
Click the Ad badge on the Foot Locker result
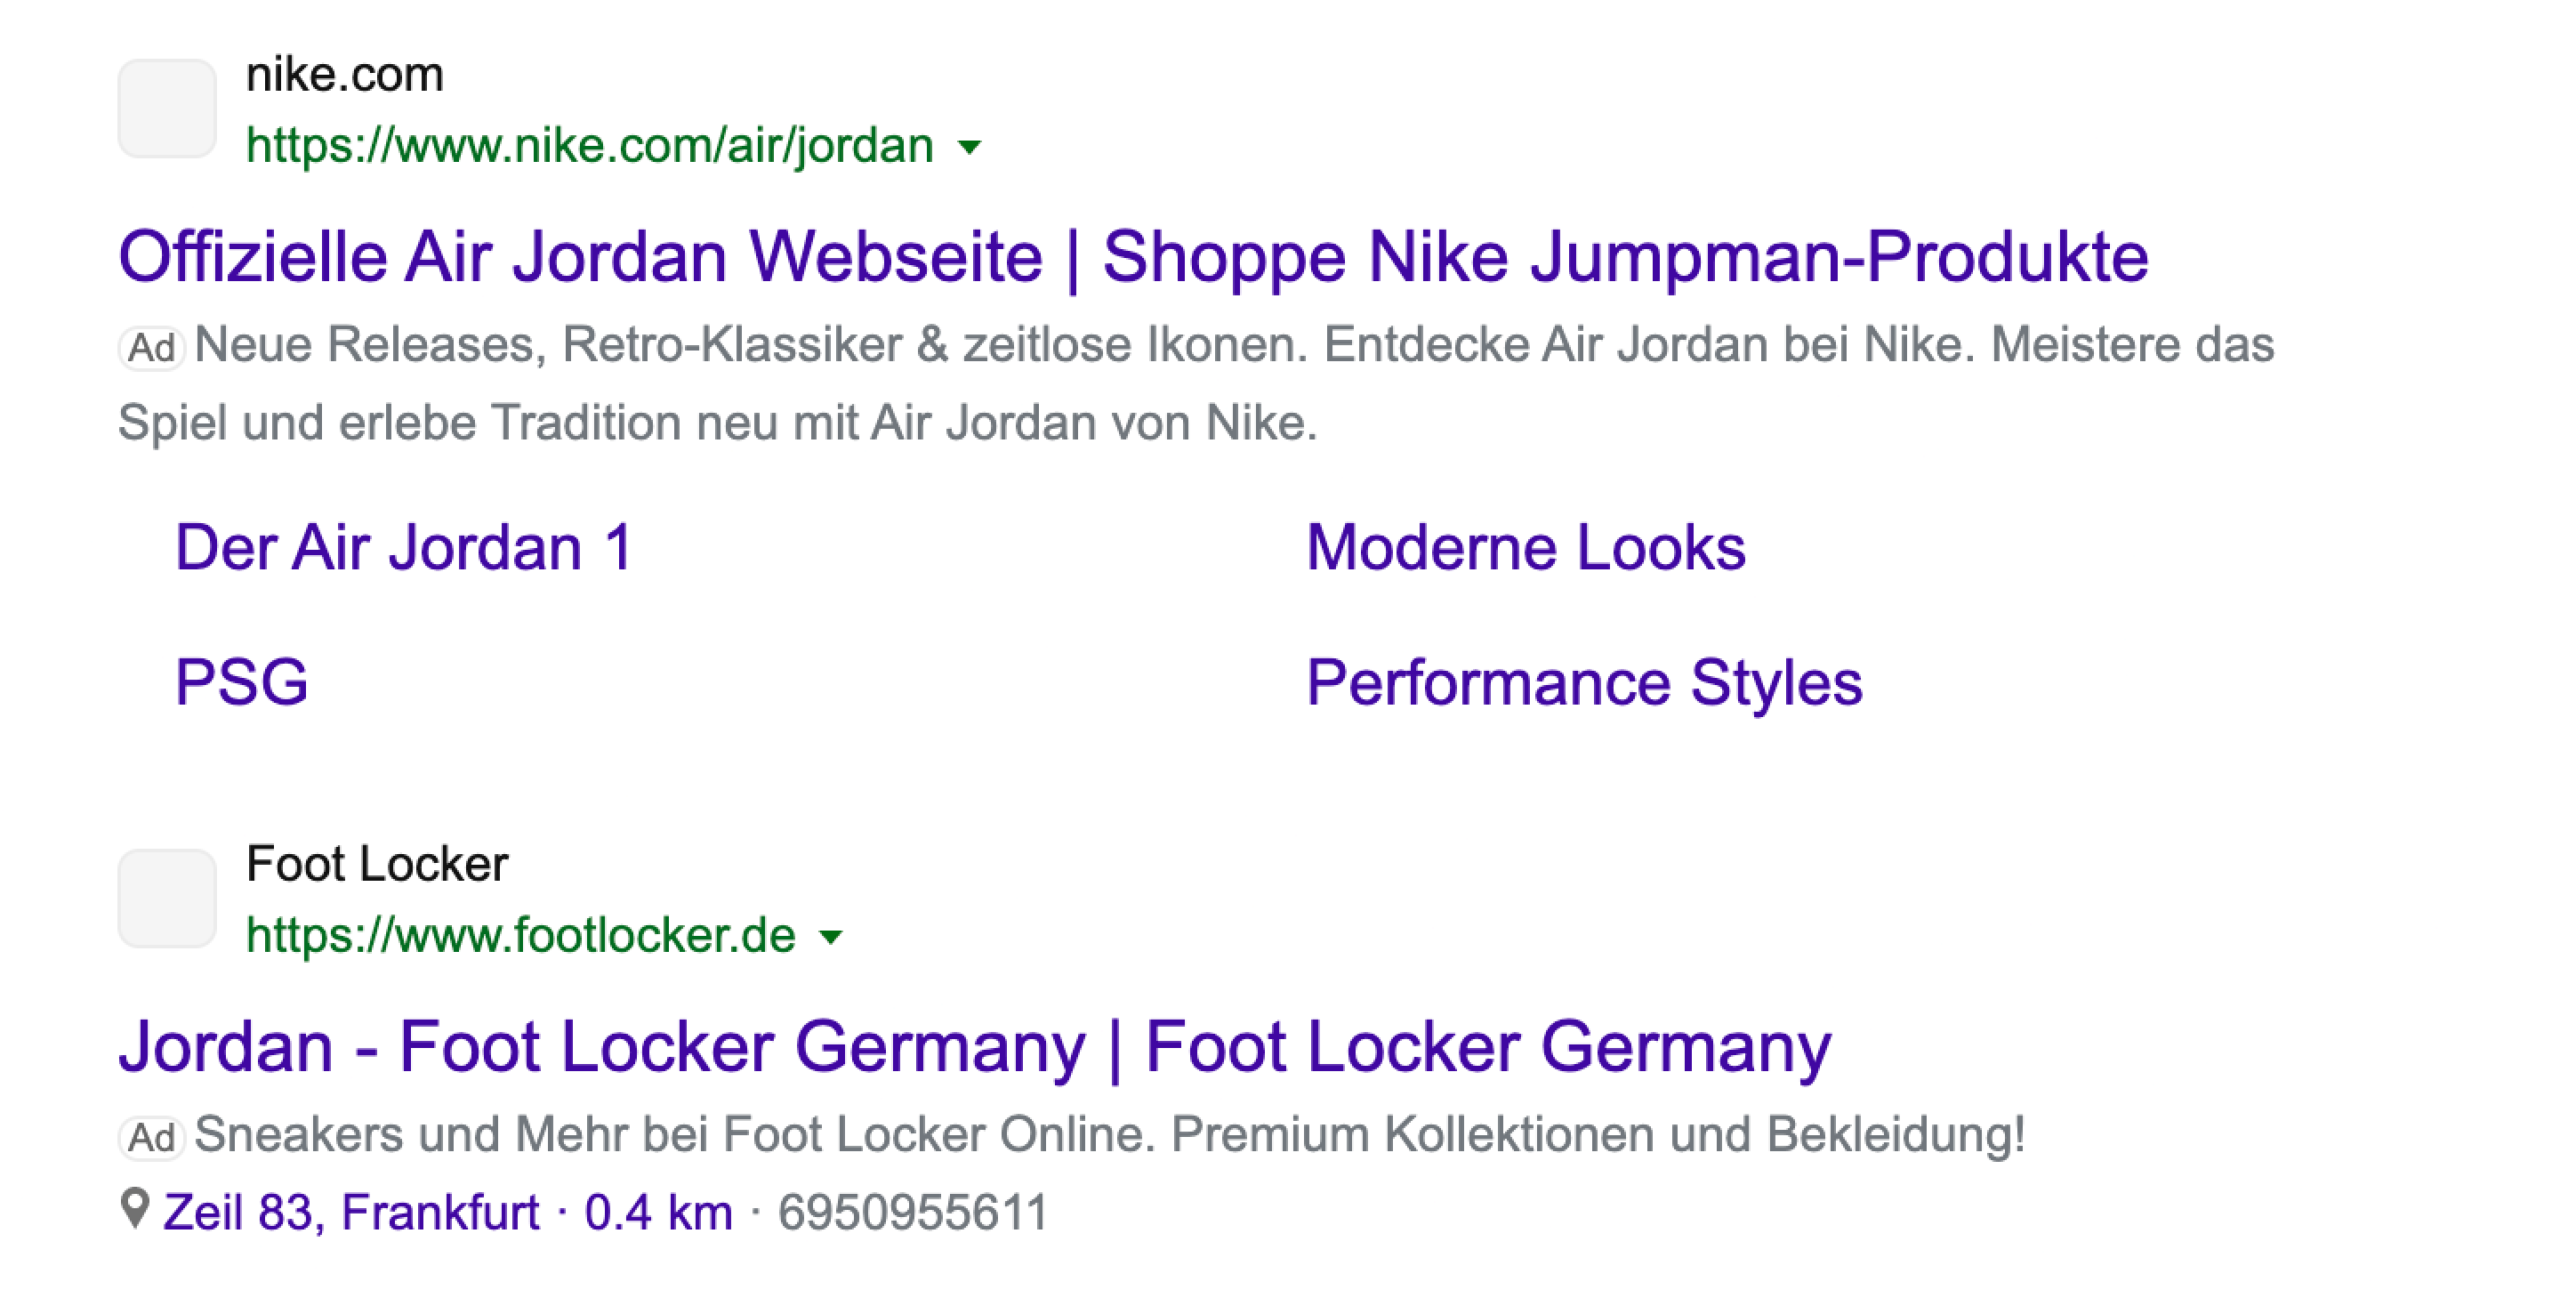click(152, 1138)
